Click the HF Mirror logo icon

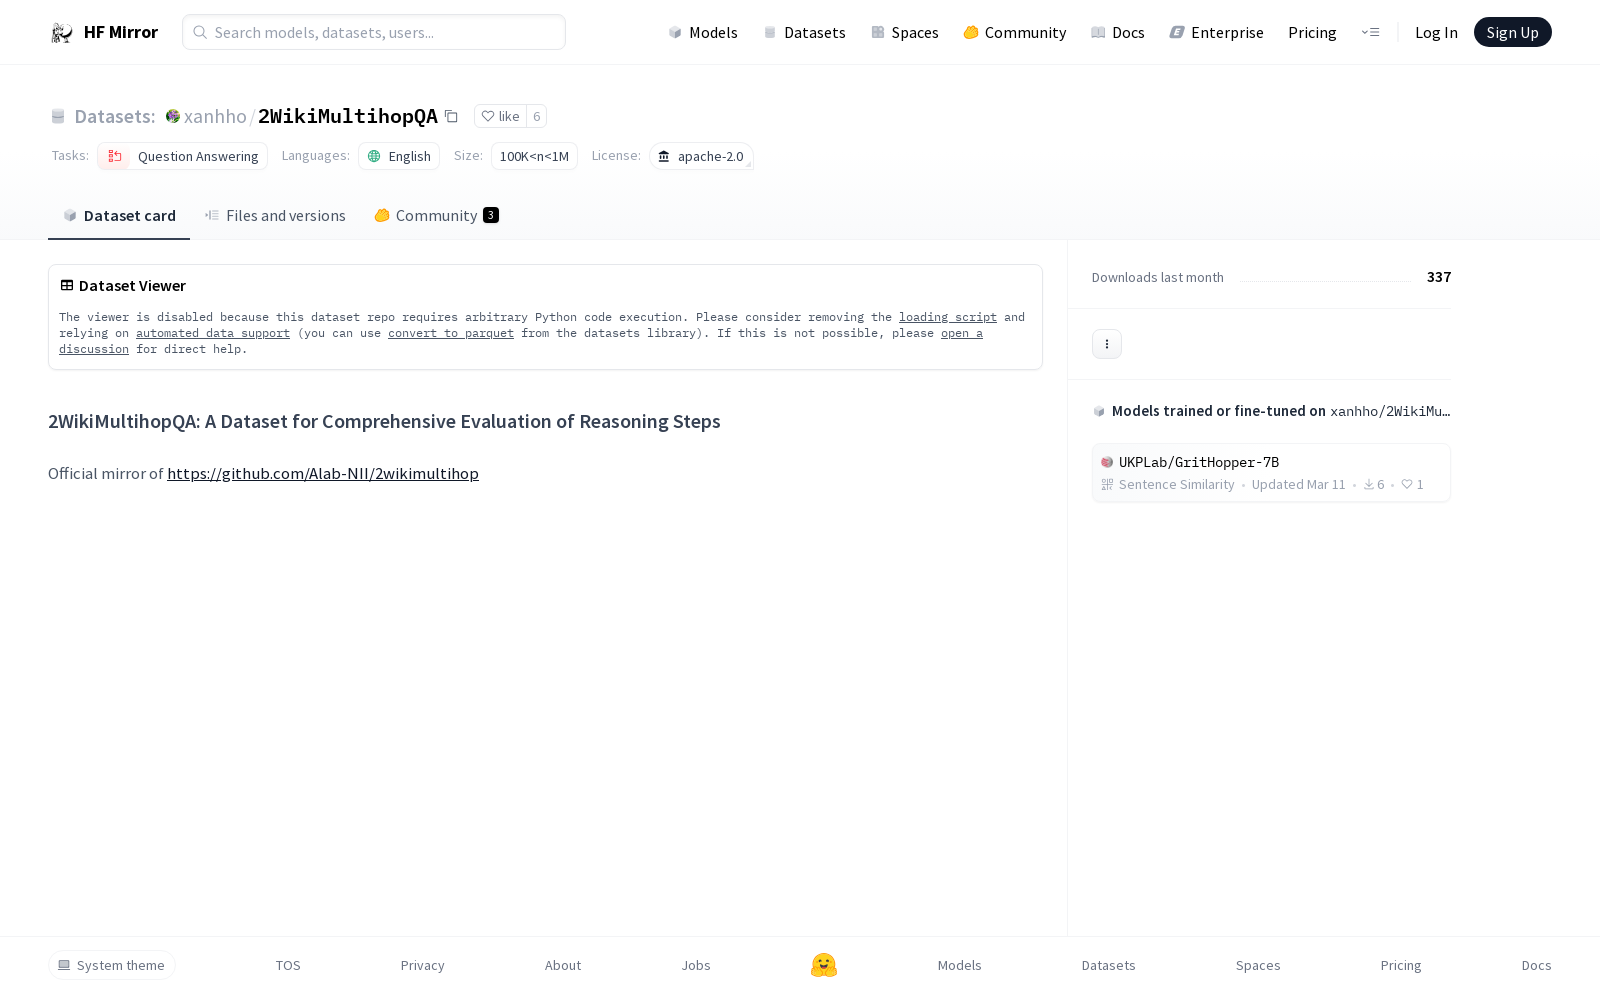(62, 33)
